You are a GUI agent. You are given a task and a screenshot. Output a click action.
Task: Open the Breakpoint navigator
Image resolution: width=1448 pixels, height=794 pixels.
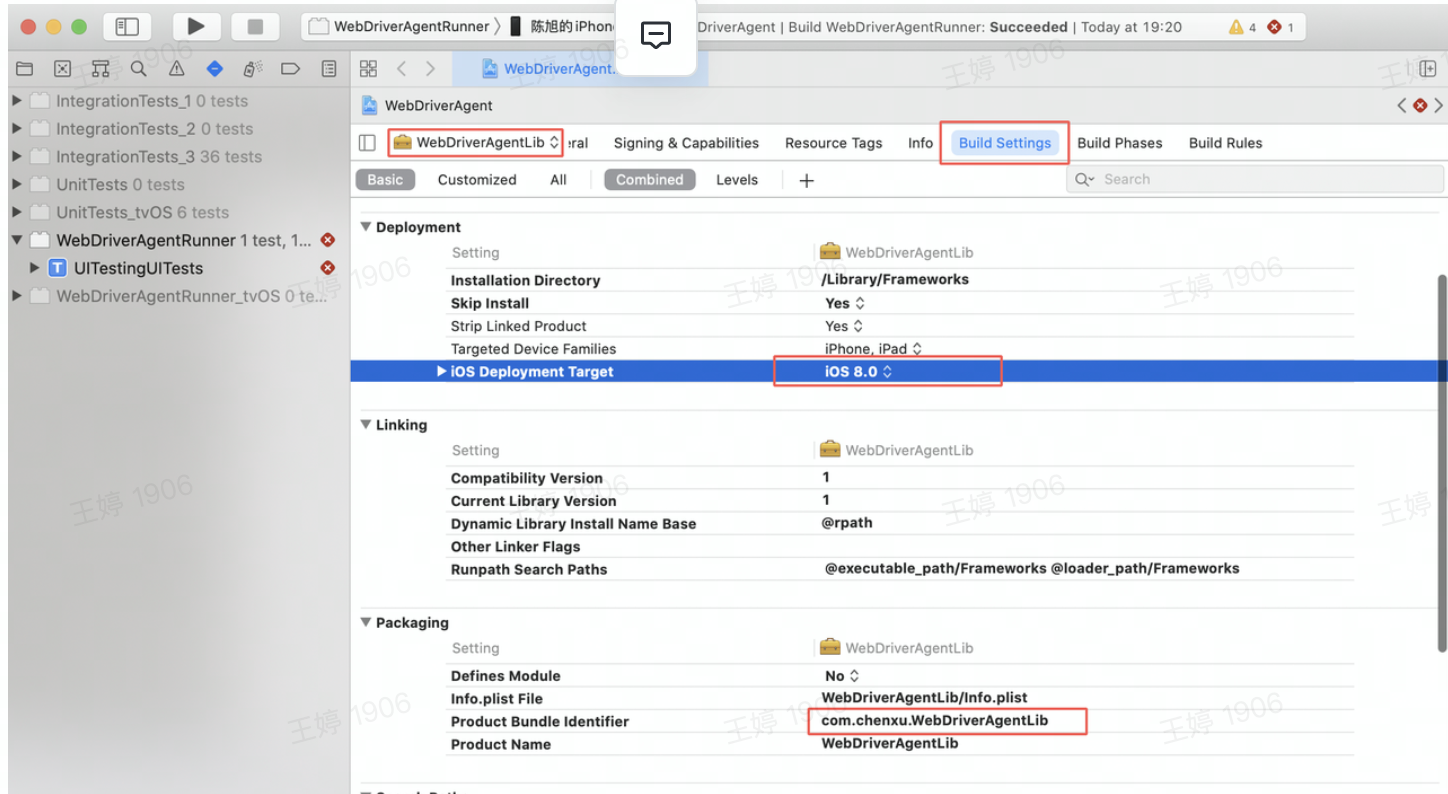291,69
